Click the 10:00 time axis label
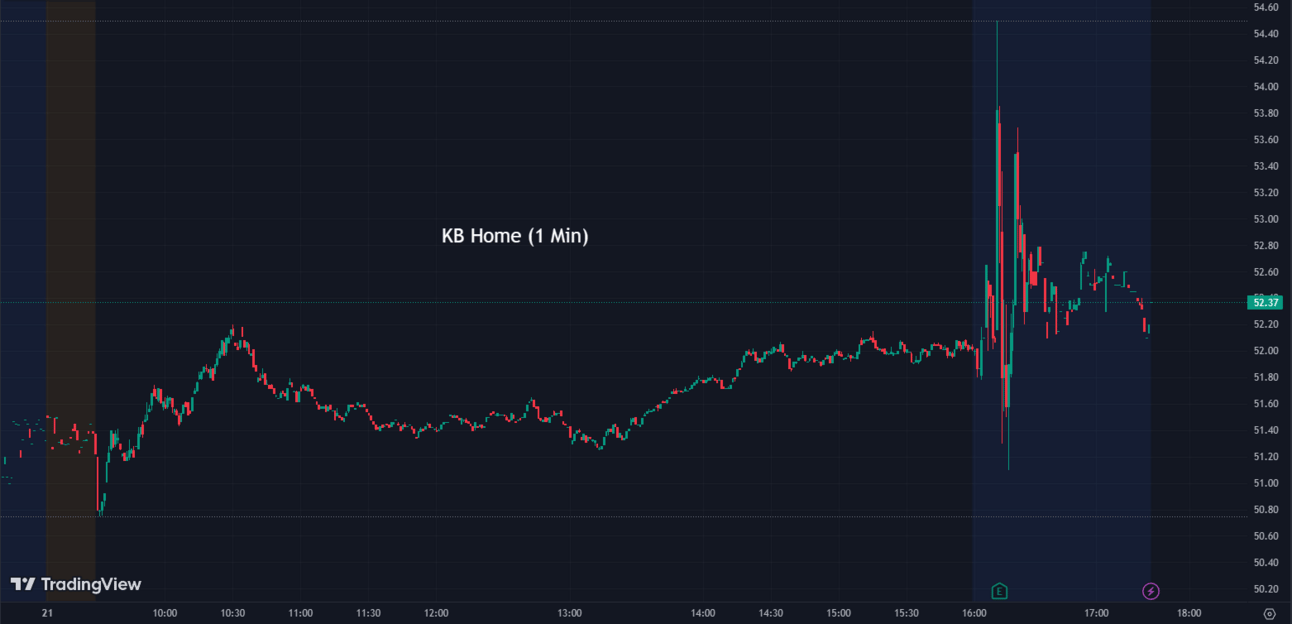Viewport: 1292px width, 624px height. (165, 613)
